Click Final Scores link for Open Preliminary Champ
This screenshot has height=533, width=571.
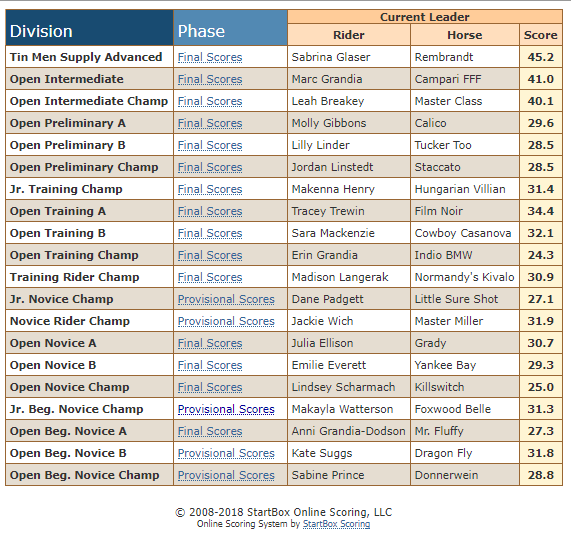tap(210, 167)
